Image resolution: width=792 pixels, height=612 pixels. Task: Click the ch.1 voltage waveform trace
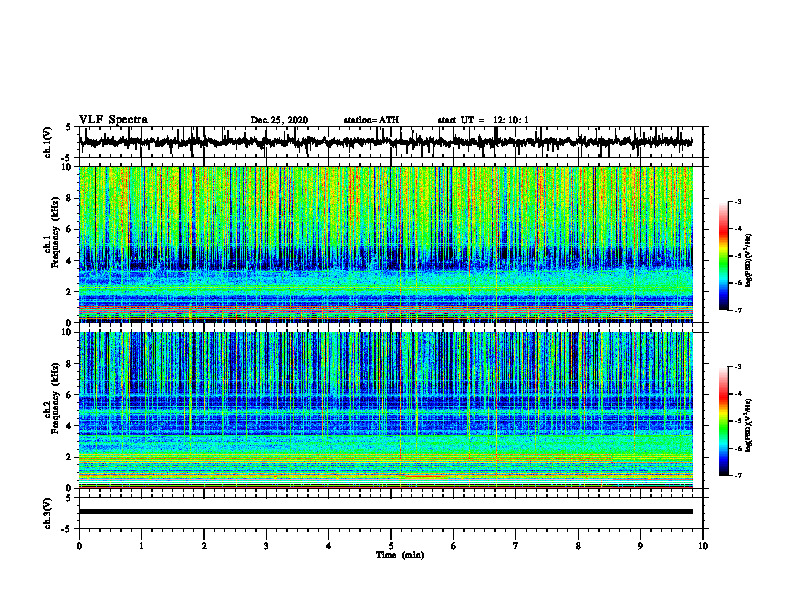pos(386,142)
